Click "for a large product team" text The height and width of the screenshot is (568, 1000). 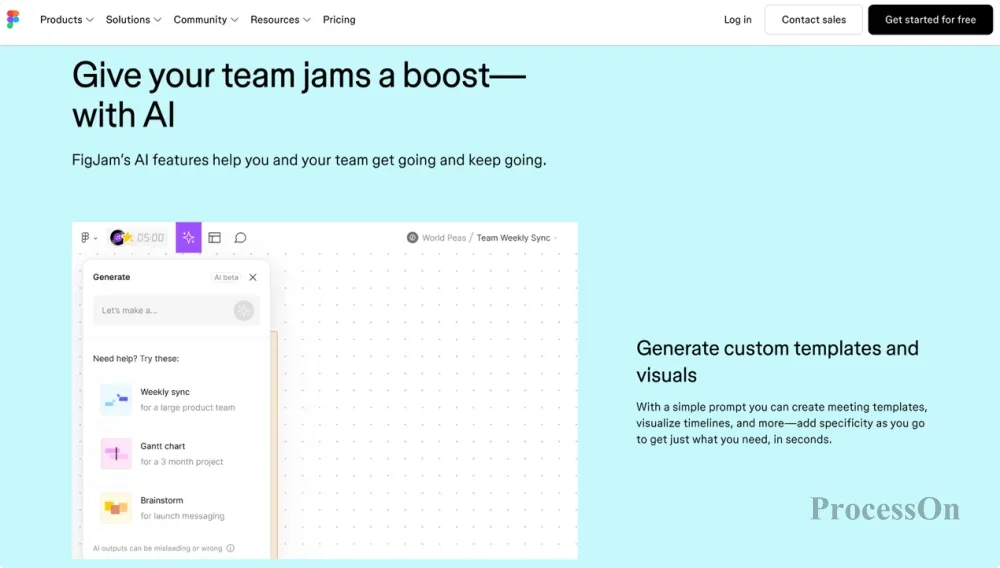point(188,408)
